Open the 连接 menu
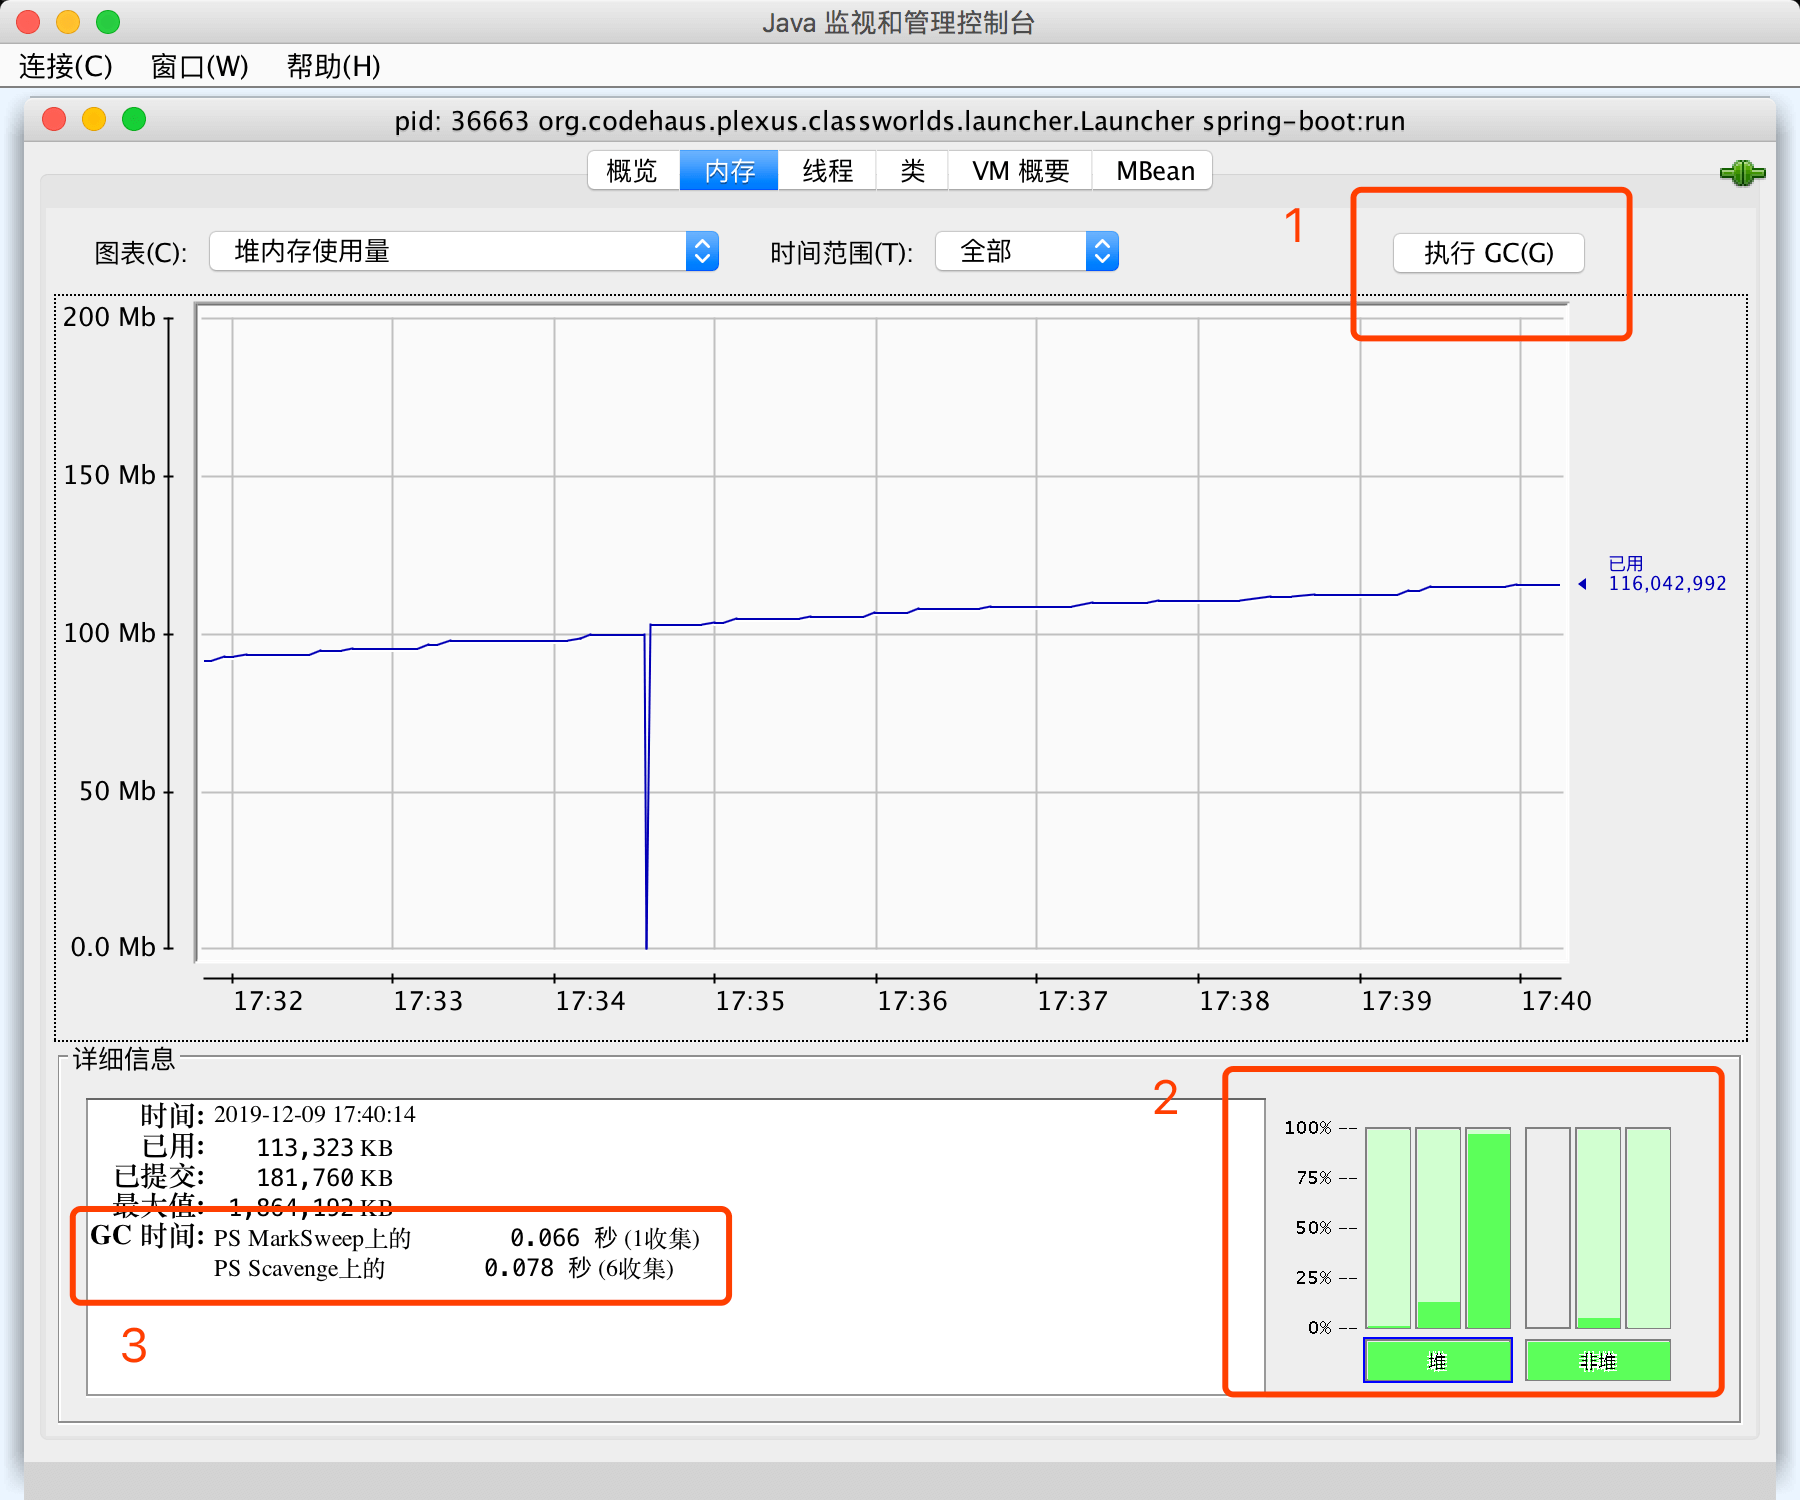The width and height of the screenshot is (1800, 1500). click(65, 66)
